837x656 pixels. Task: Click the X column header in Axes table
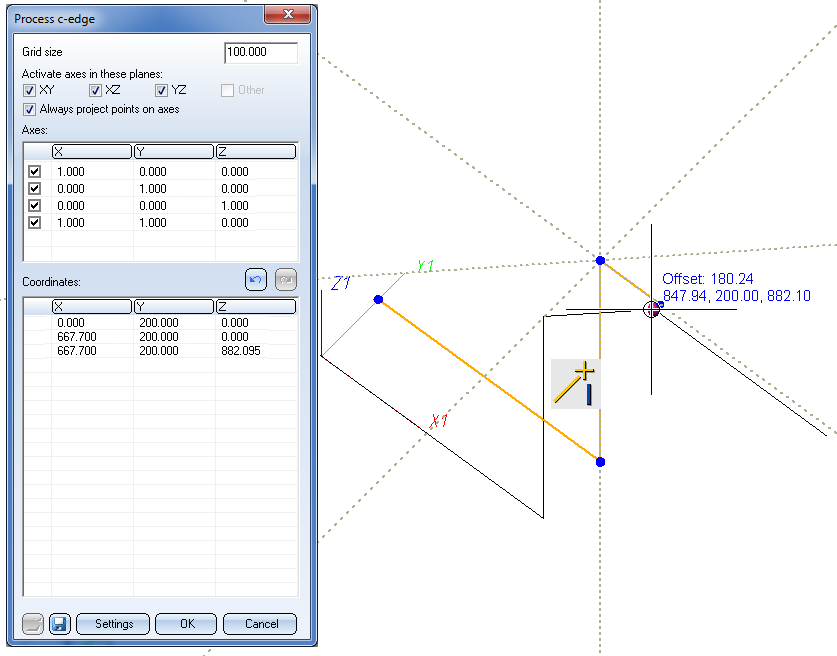coord(92,151)
